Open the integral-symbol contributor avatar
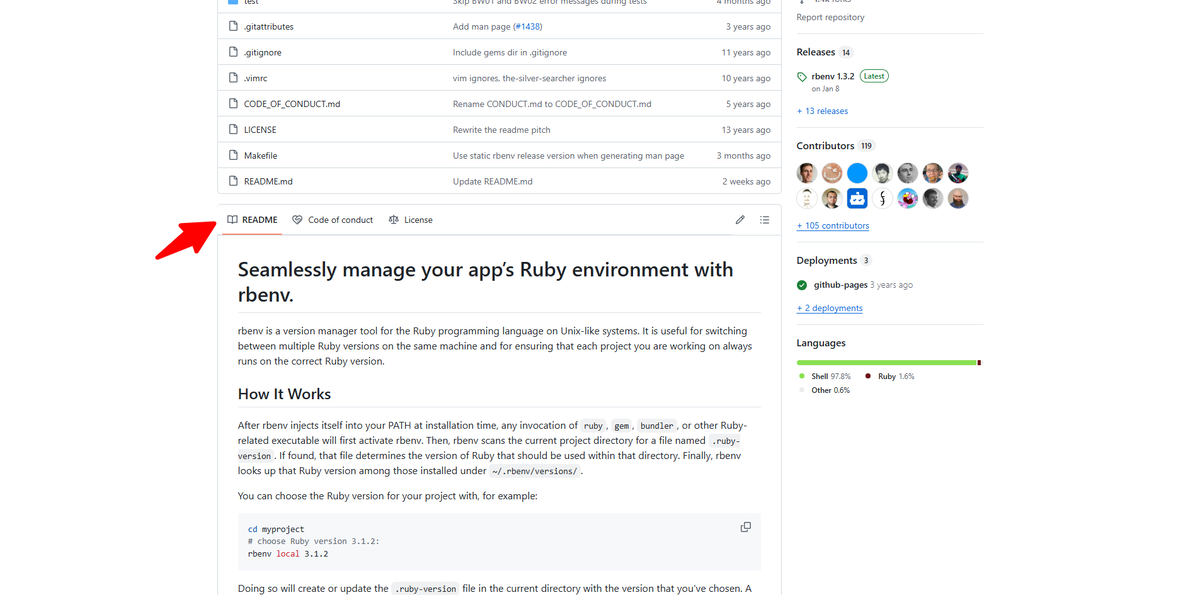This screenshot has height=595, width=1200. tap(882, 198)
